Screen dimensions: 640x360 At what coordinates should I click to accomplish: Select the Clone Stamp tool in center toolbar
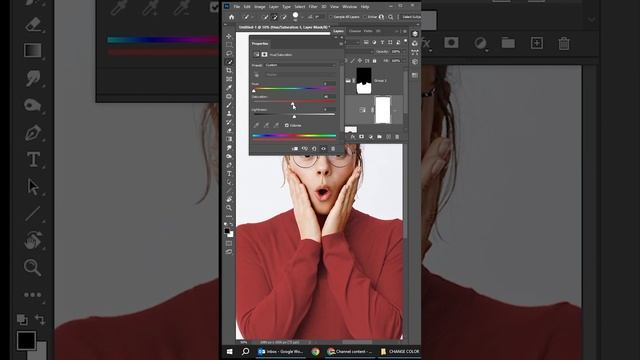(229, 113)
